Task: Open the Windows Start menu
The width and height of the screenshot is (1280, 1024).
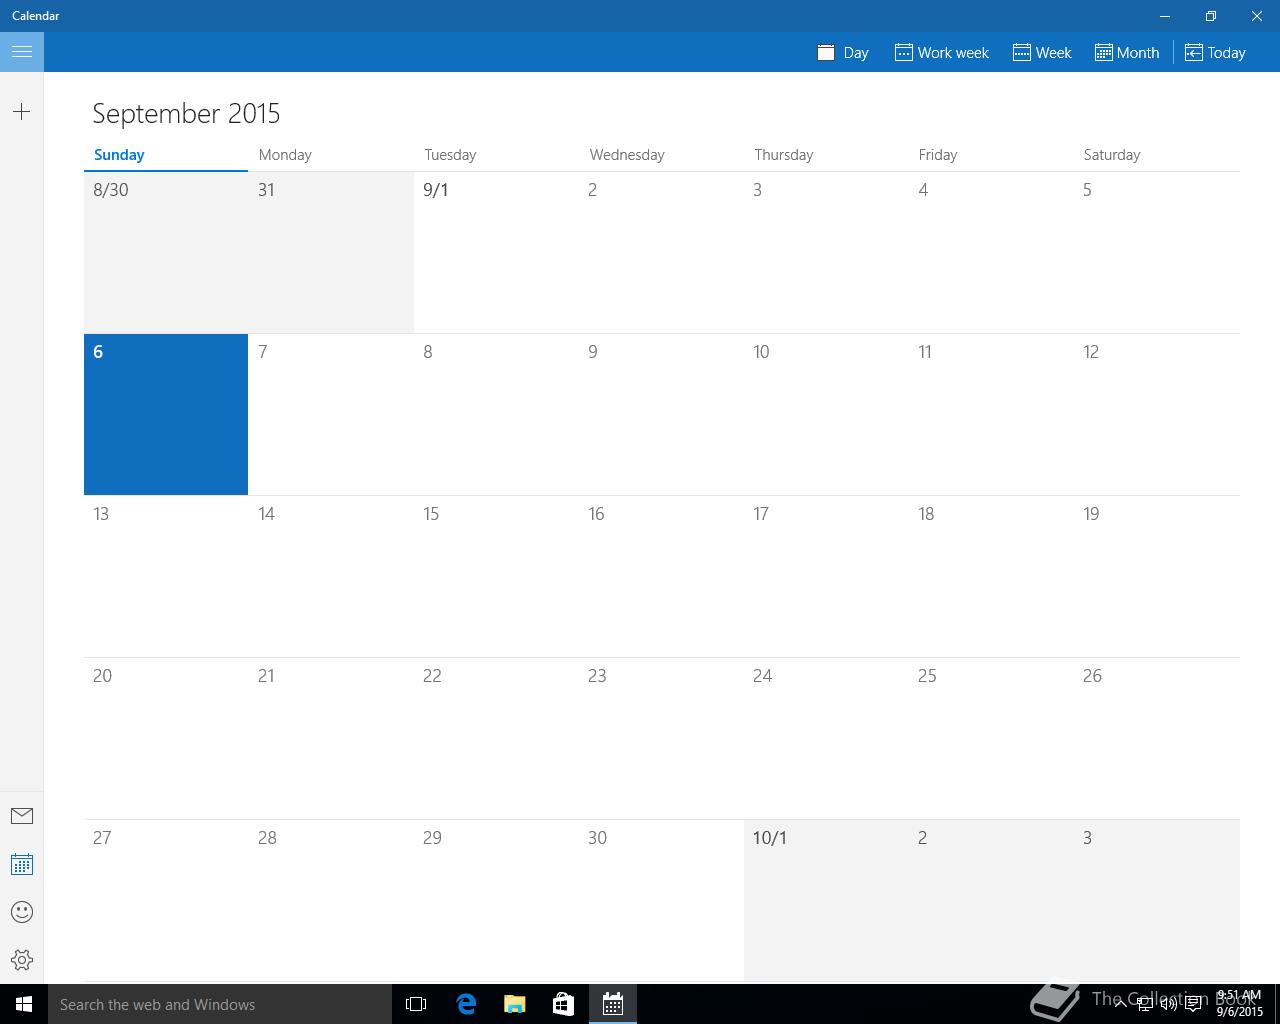Action: coord(24,1004)
